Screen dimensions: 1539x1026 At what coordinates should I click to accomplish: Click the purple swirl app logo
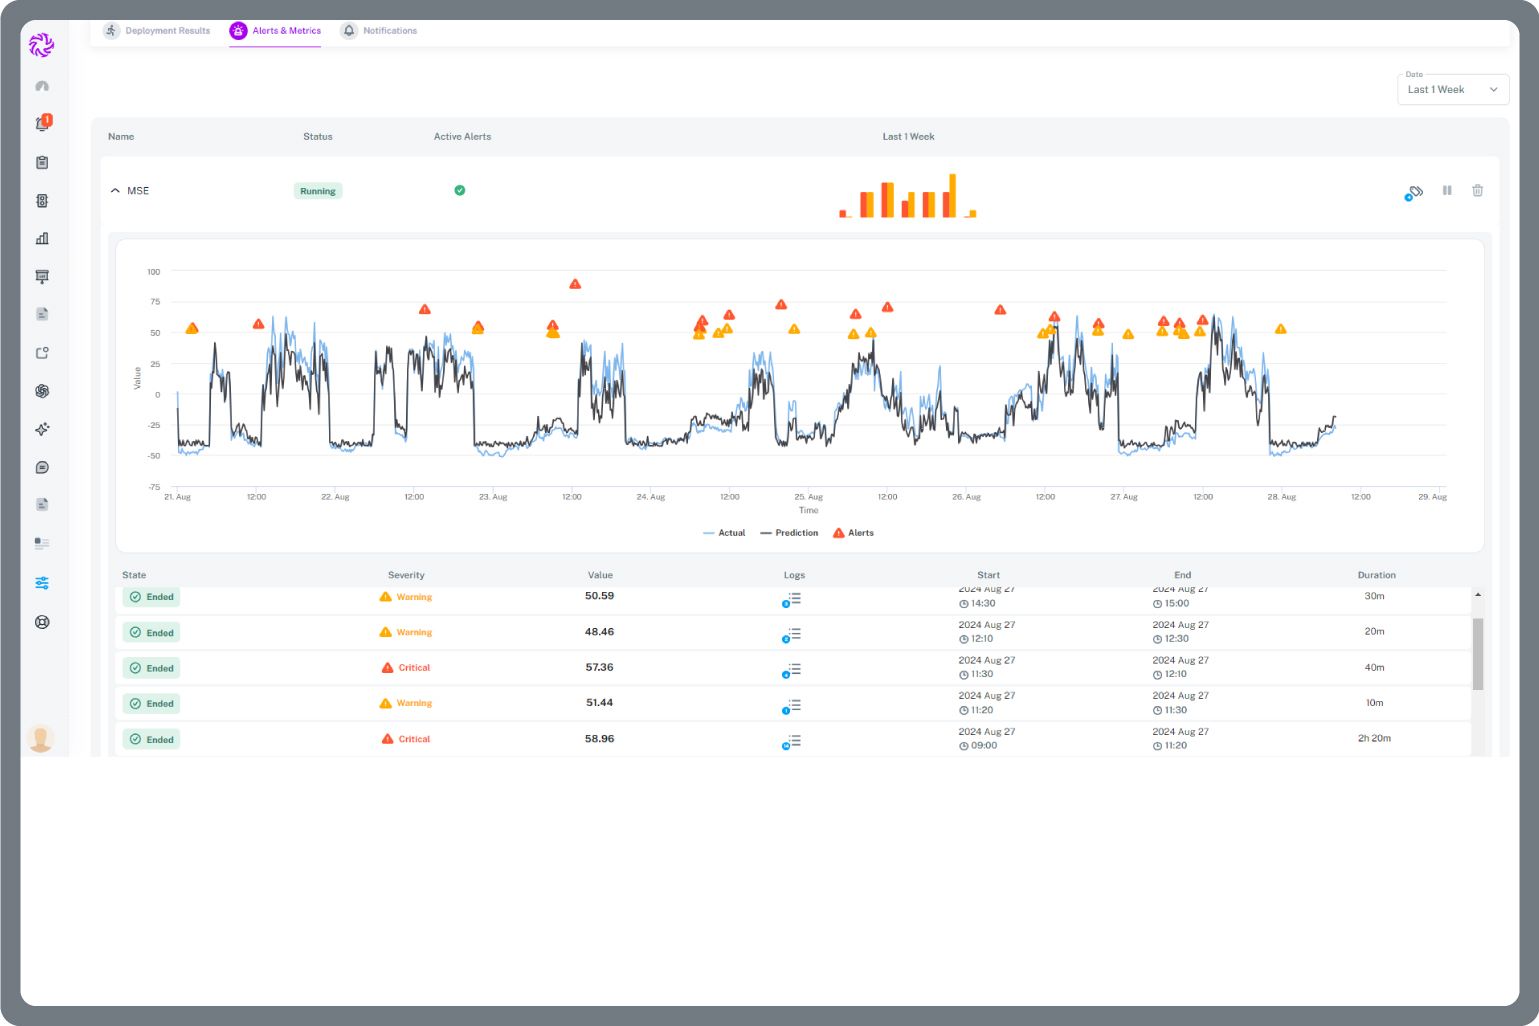(41, 45)
